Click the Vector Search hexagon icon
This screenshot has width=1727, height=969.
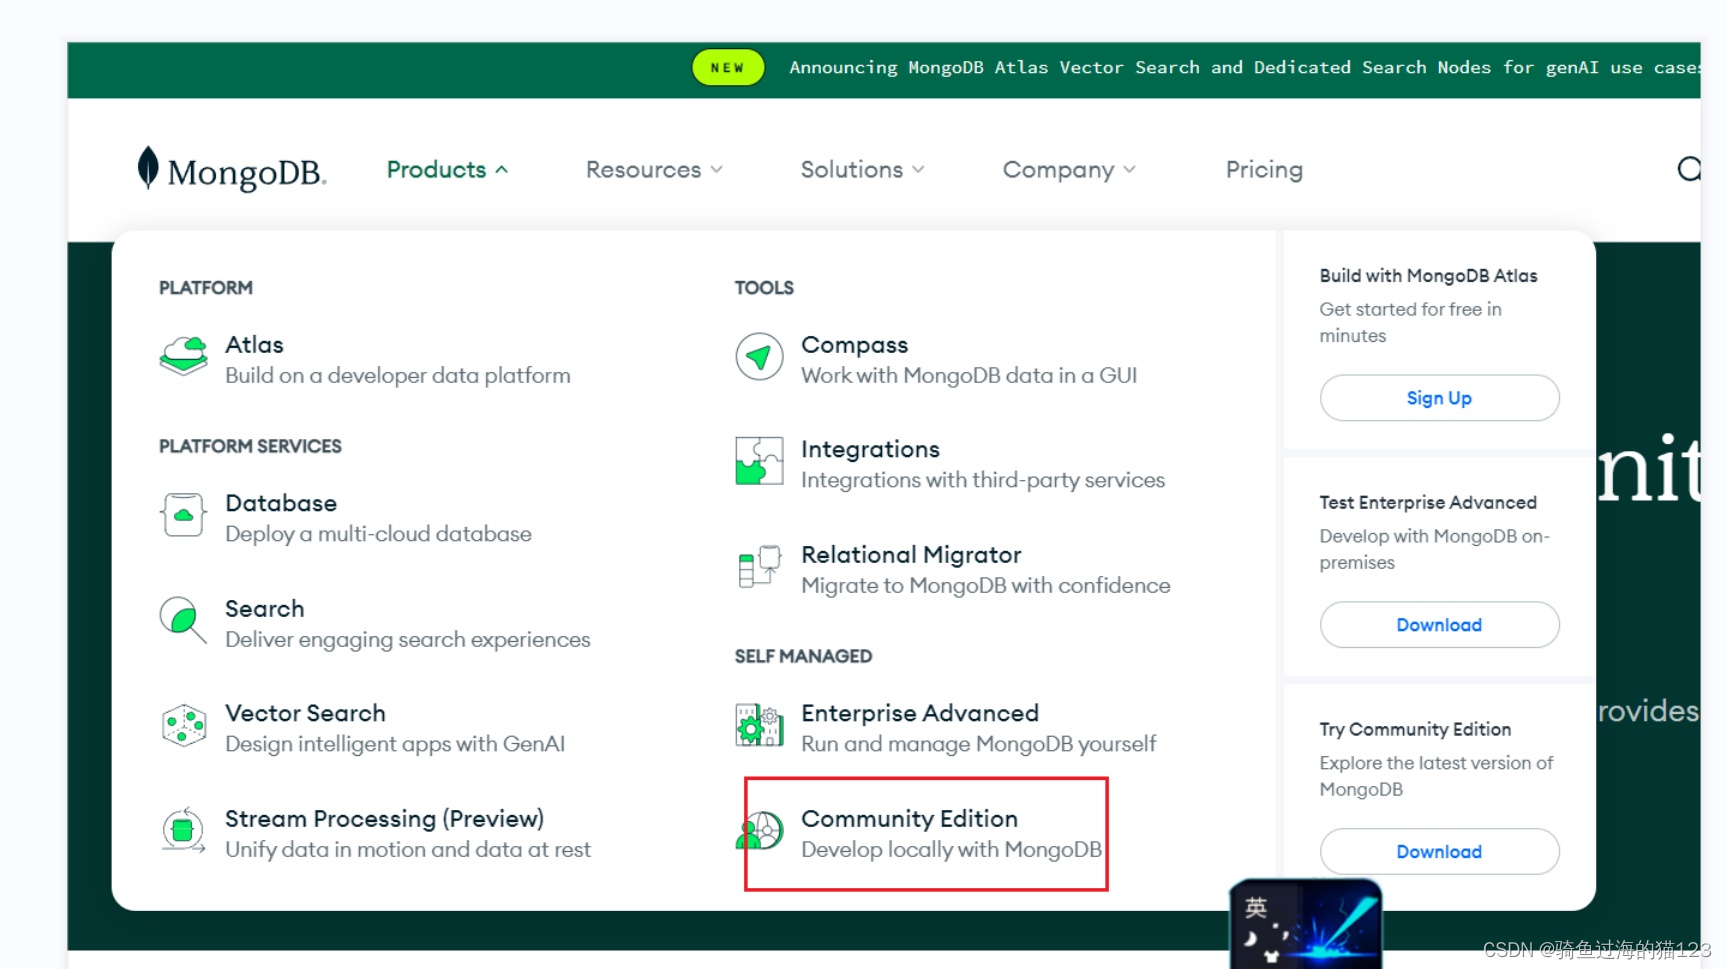(183, 726)
